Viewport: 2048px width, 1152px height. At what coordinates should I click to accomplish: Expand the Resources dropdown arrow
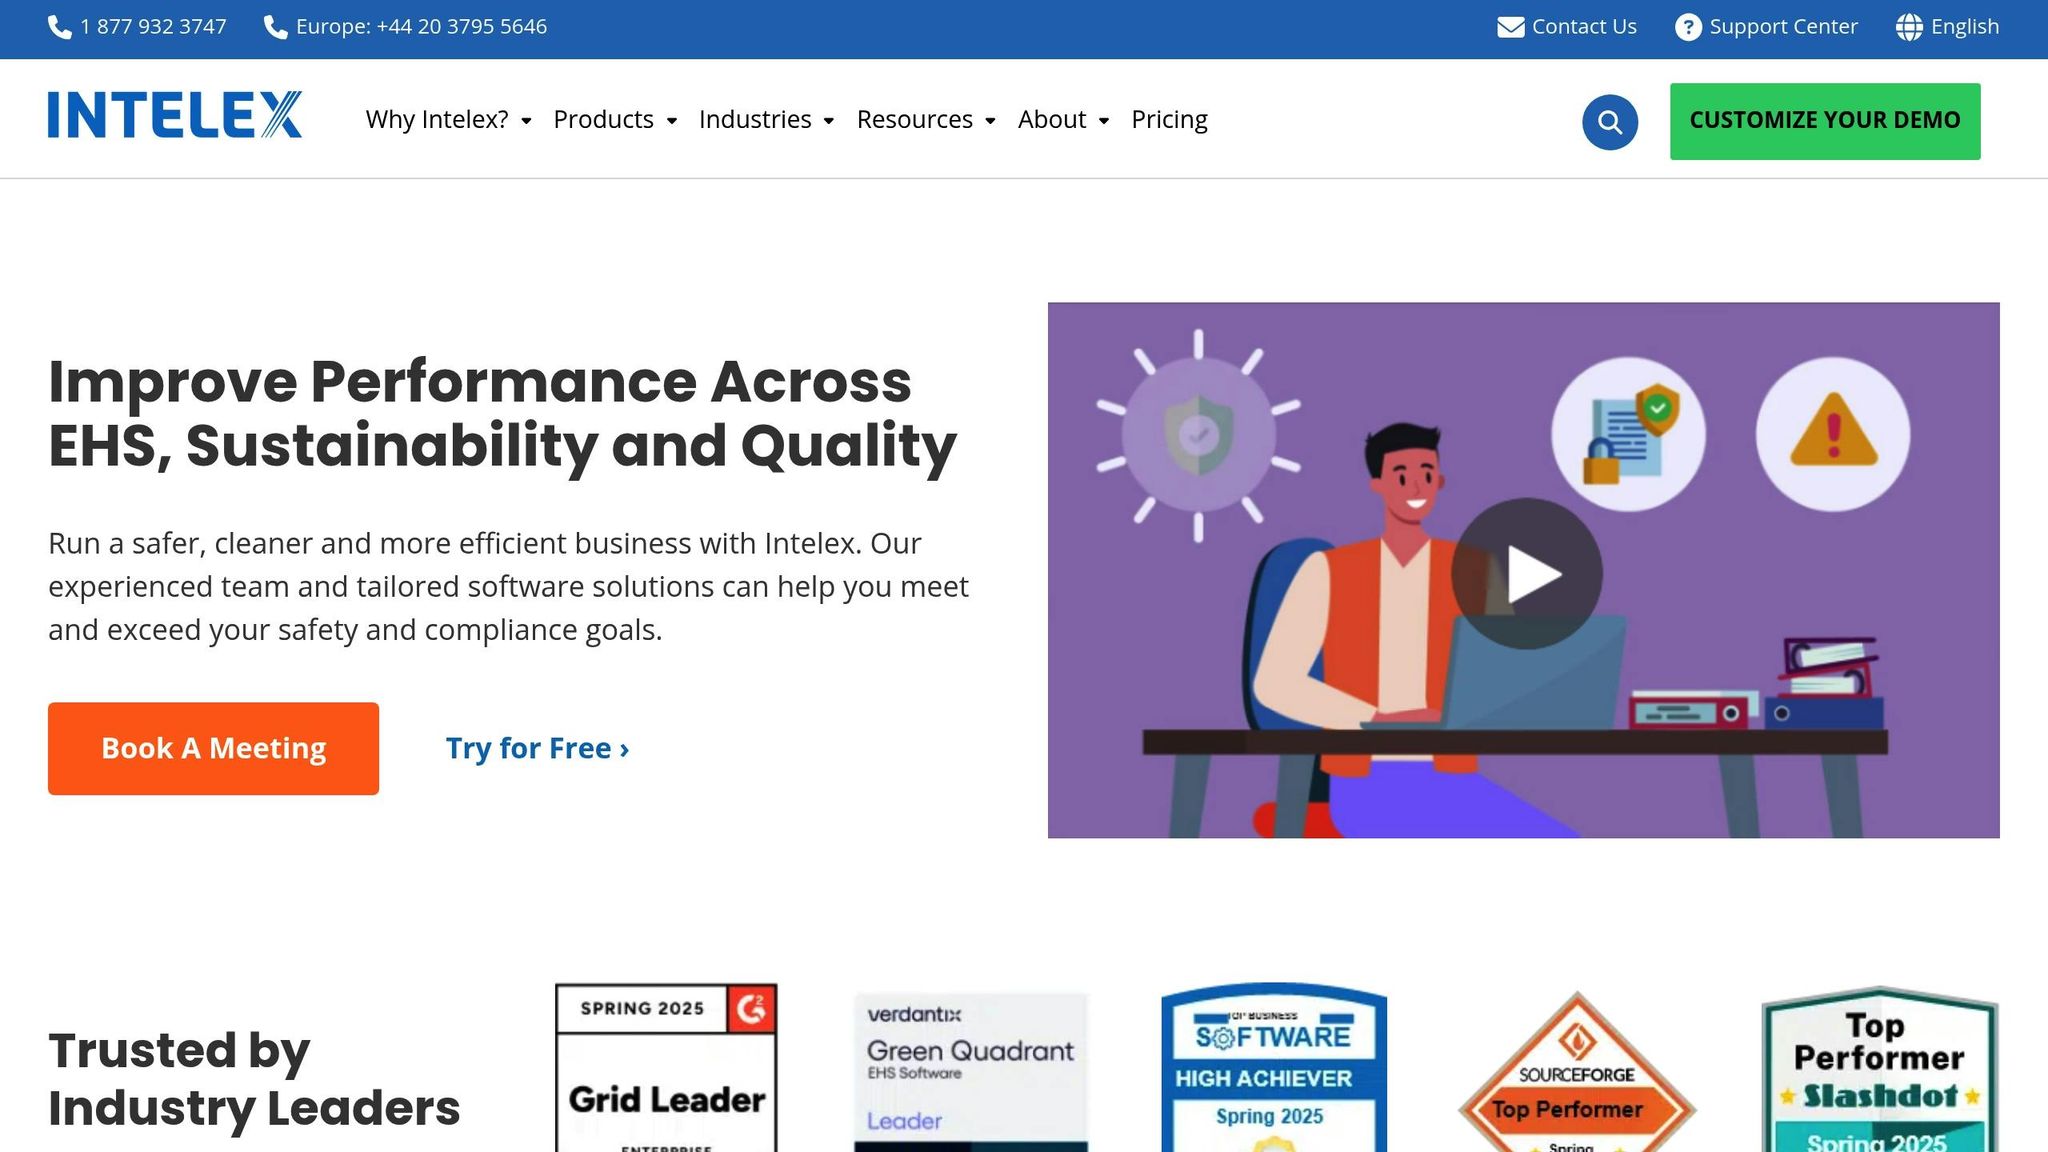point(990,121)
